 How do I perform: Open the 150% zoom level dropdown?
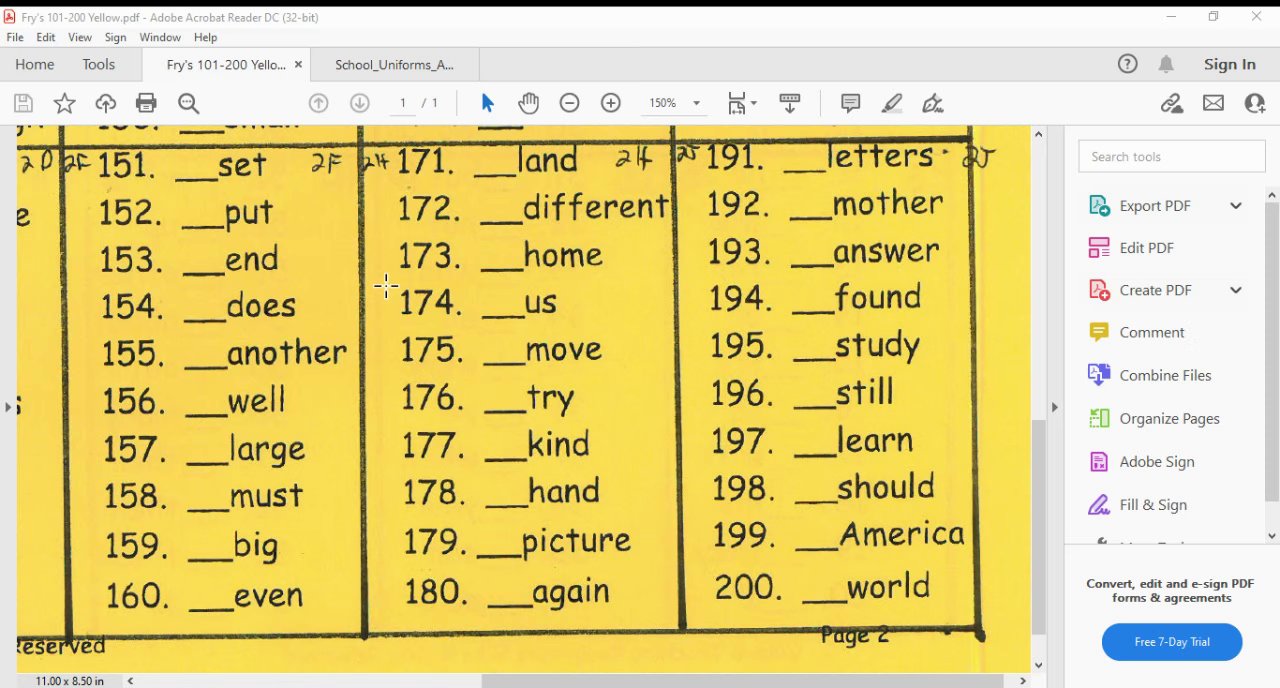pyautogui.click(x=696, y=103)
